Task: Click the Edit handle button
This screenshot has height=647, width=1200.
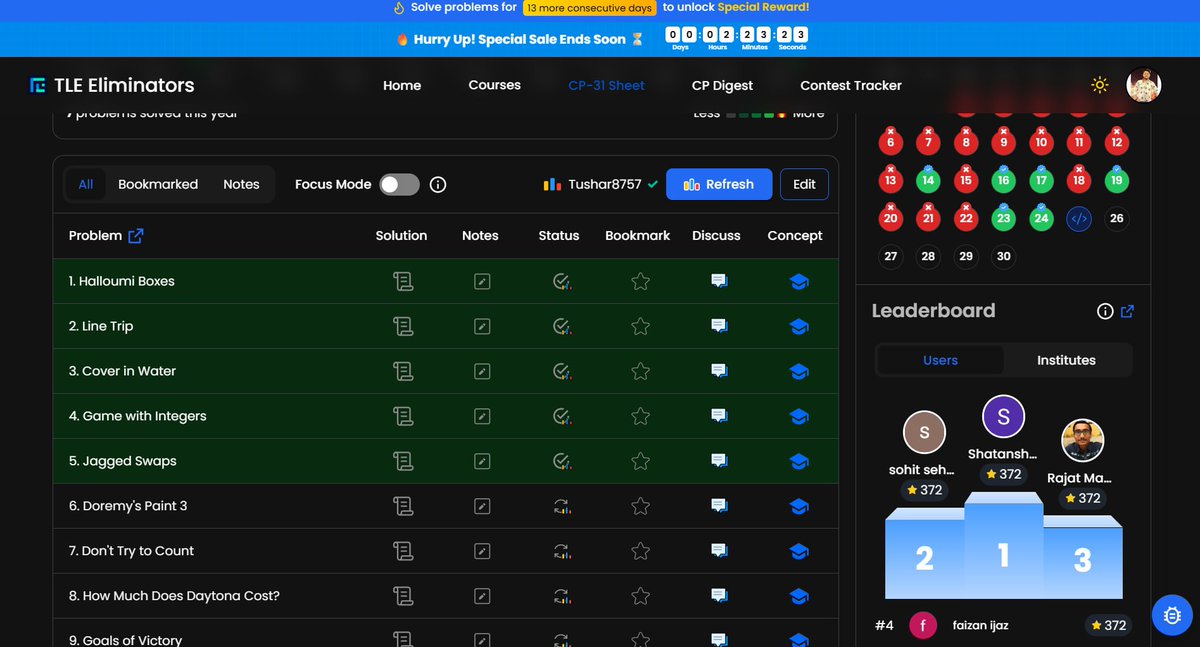Action: click(804, 184)
